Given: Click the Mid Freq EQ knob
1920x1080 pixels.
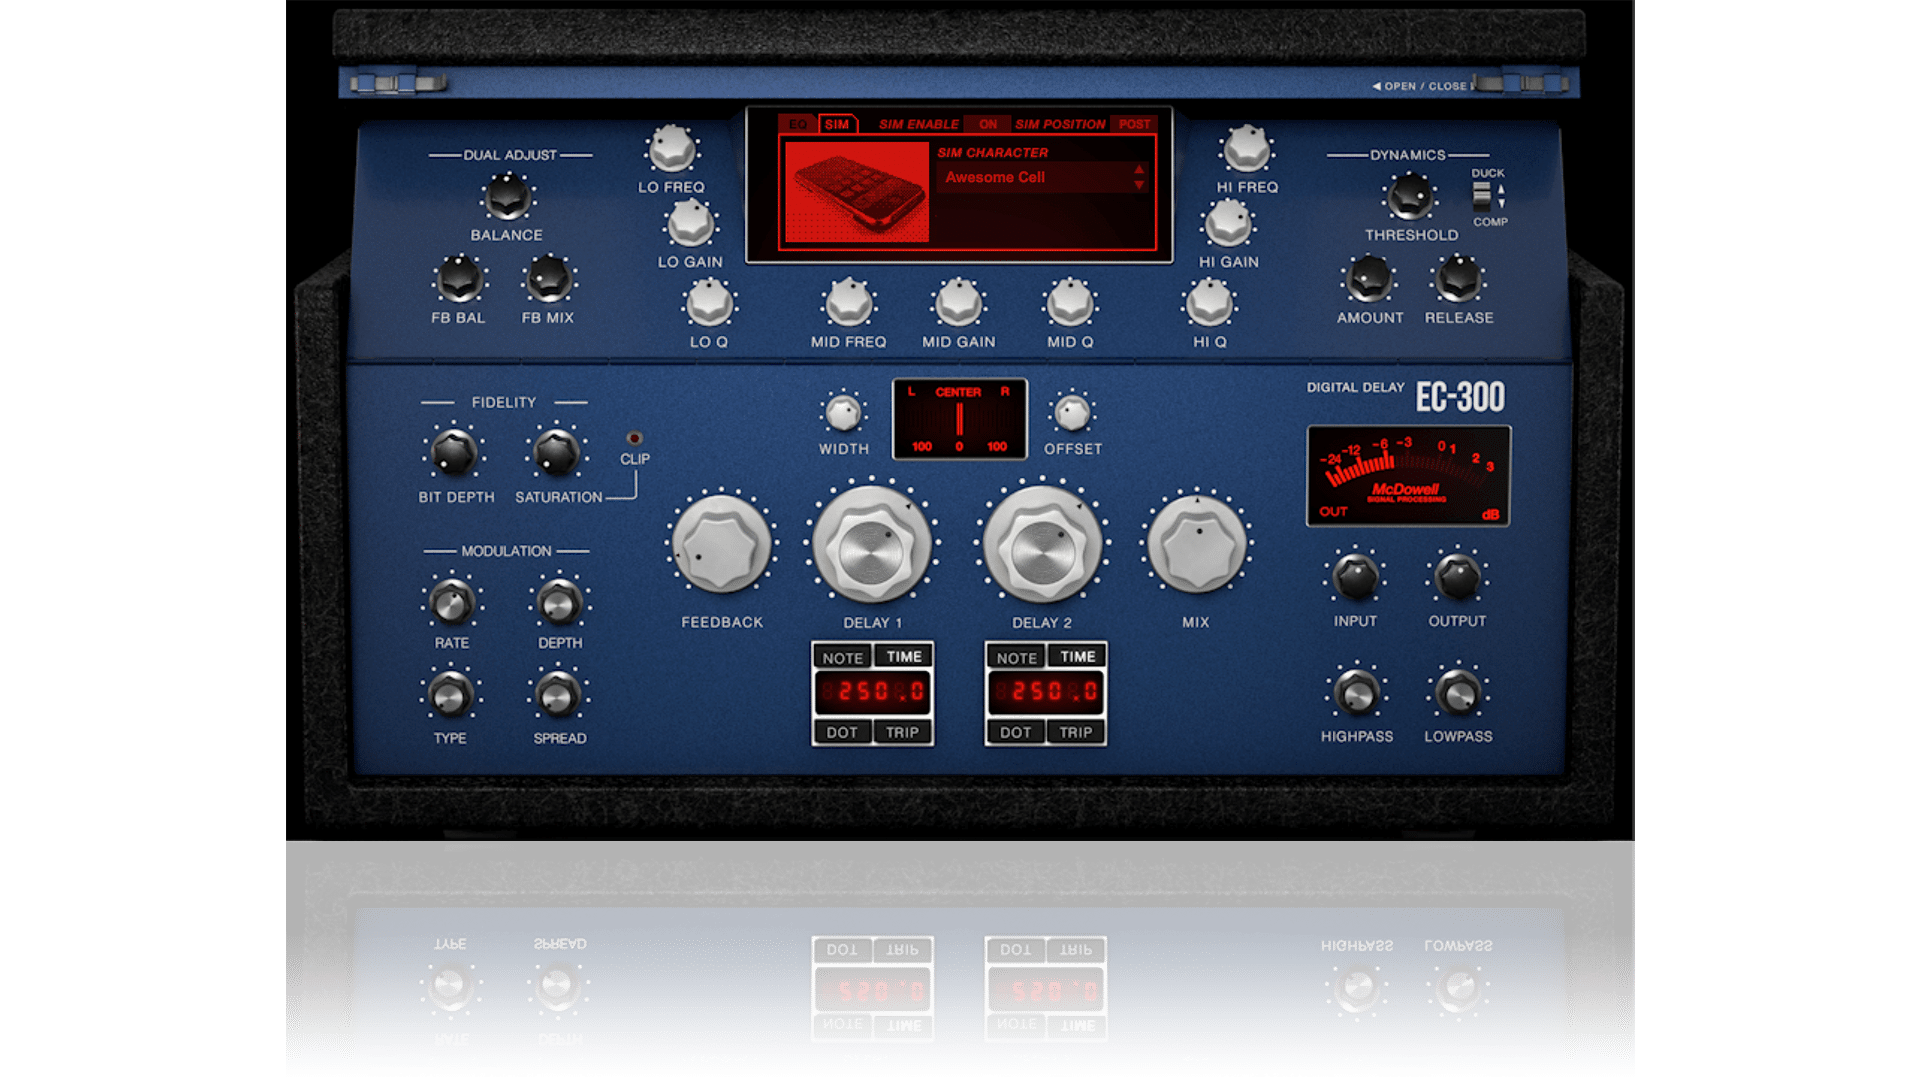Looking at the screenshot, I should coord(848,303).
